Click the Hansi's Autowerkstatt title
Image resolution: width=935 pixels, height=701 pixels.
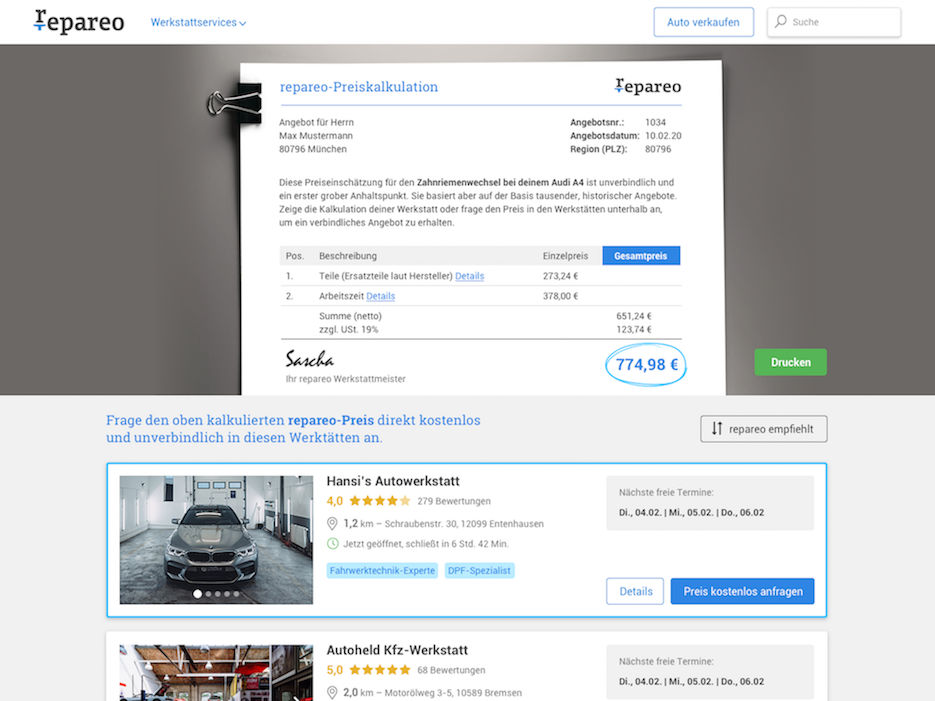[x=393, y=481]
